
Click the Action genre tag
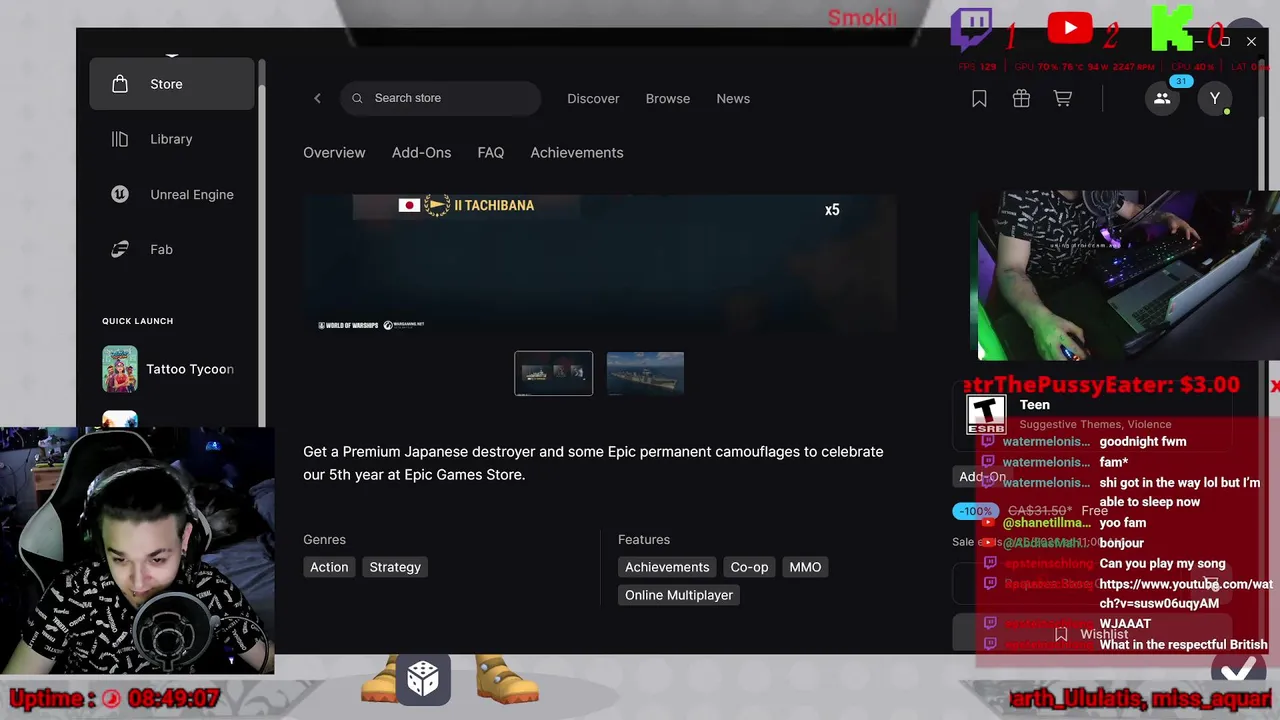click(329, 567)
